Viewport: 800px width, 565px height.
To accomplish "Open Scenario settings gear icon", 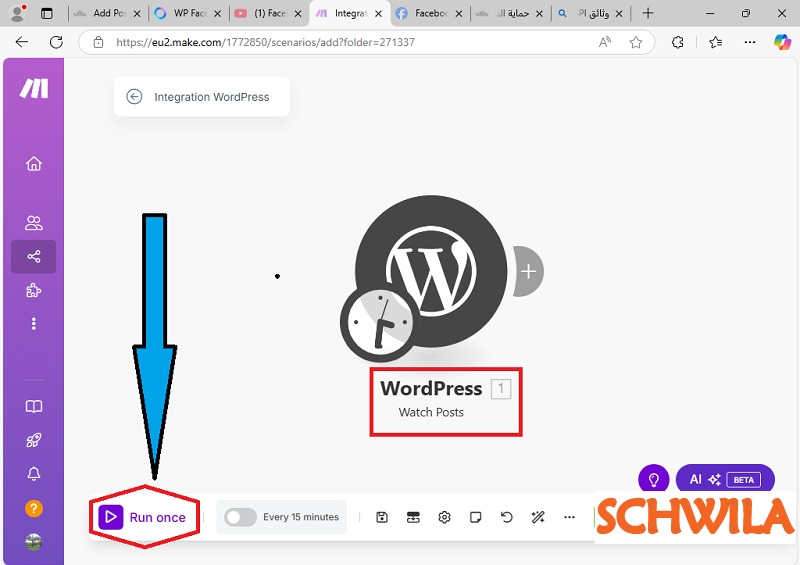I will 444,518.
